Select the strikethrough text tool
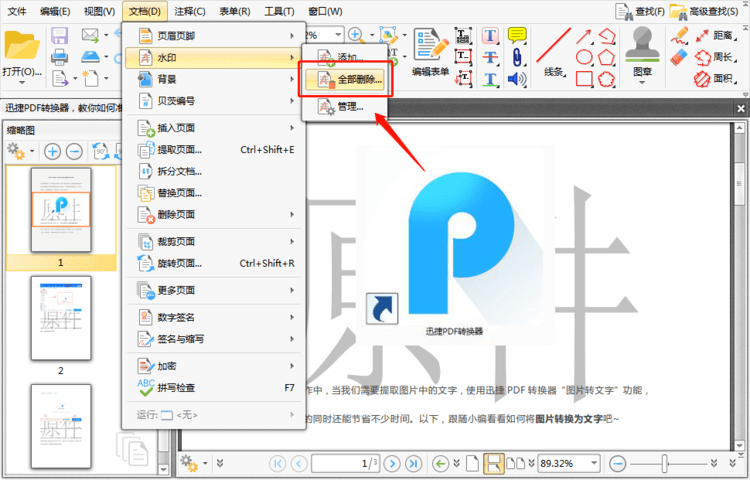 click(490, 57)
